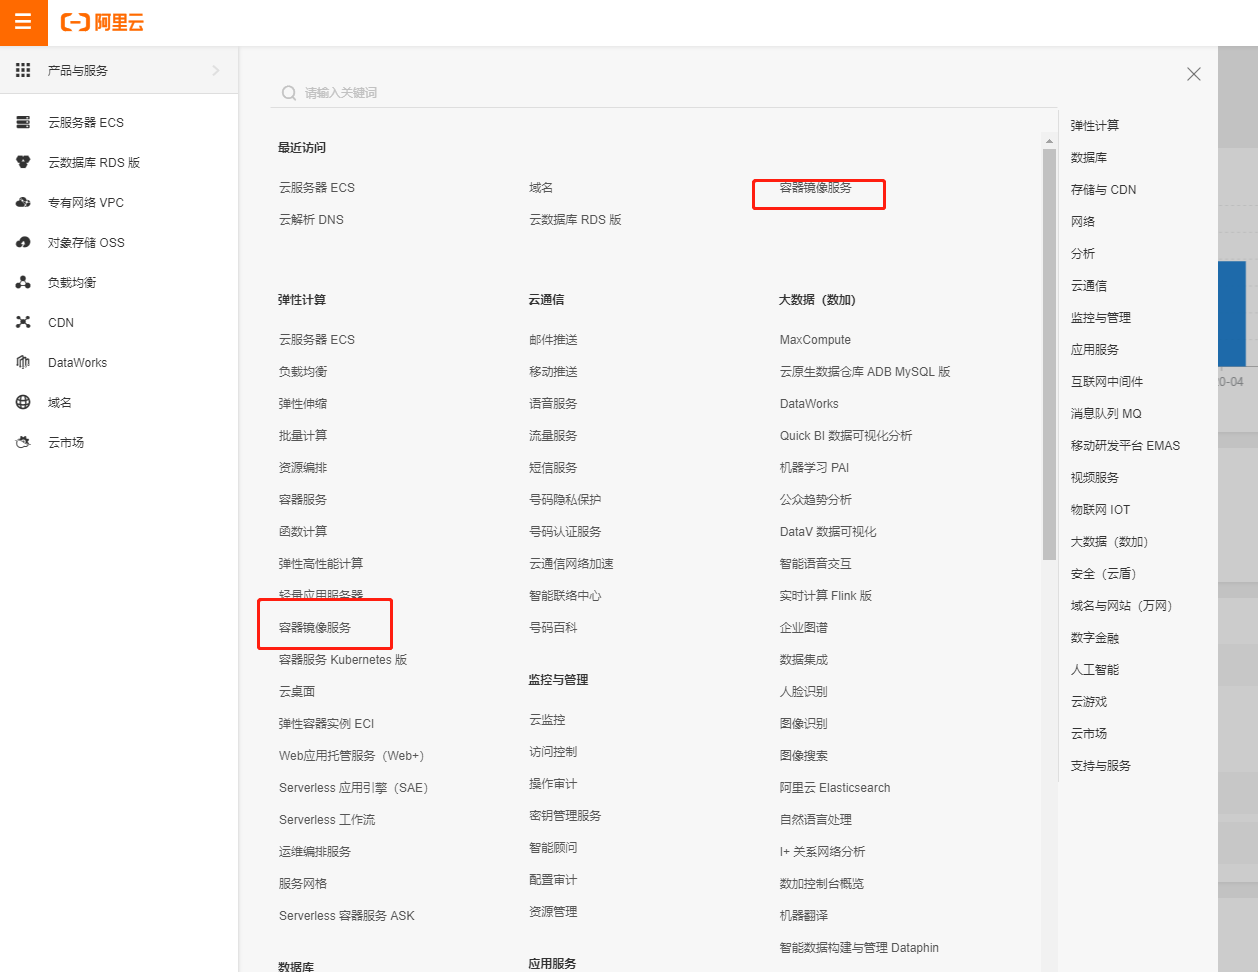Image resolution: width=1258 pixels, height=972 pixels.
Task: Click the CDN icon in sidebar
Action: (23, 322)
